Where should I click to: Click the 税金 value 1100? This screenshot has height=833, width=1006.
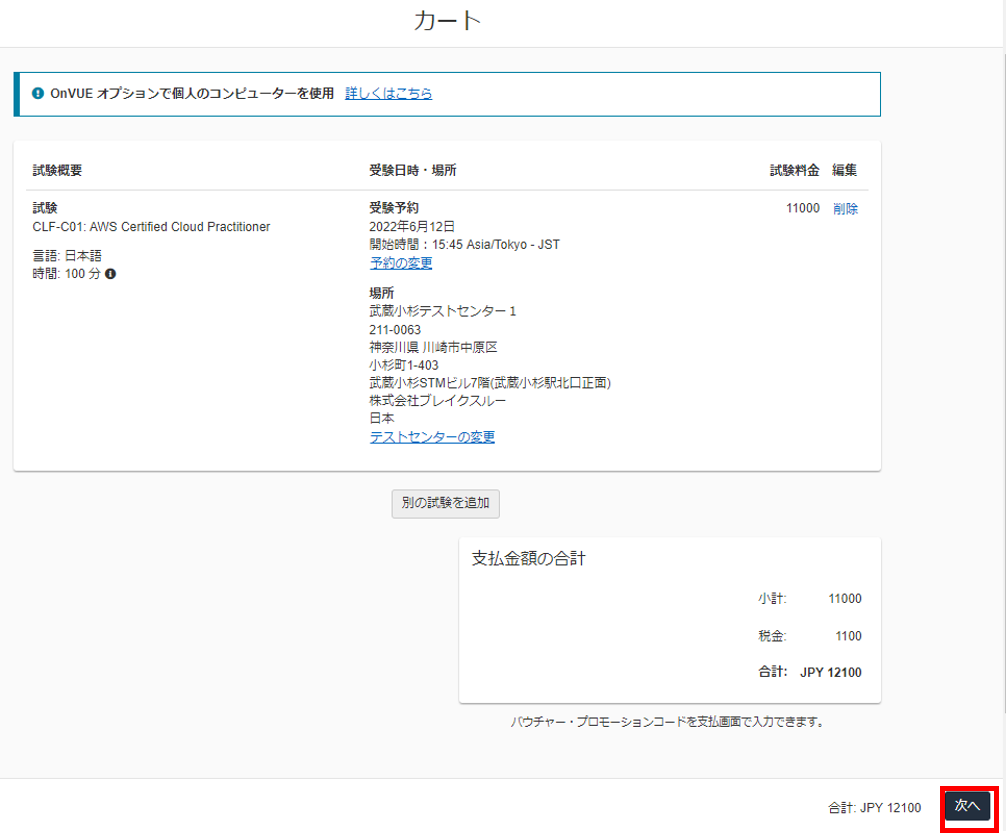pyautogui.click(x=848, y=636)
